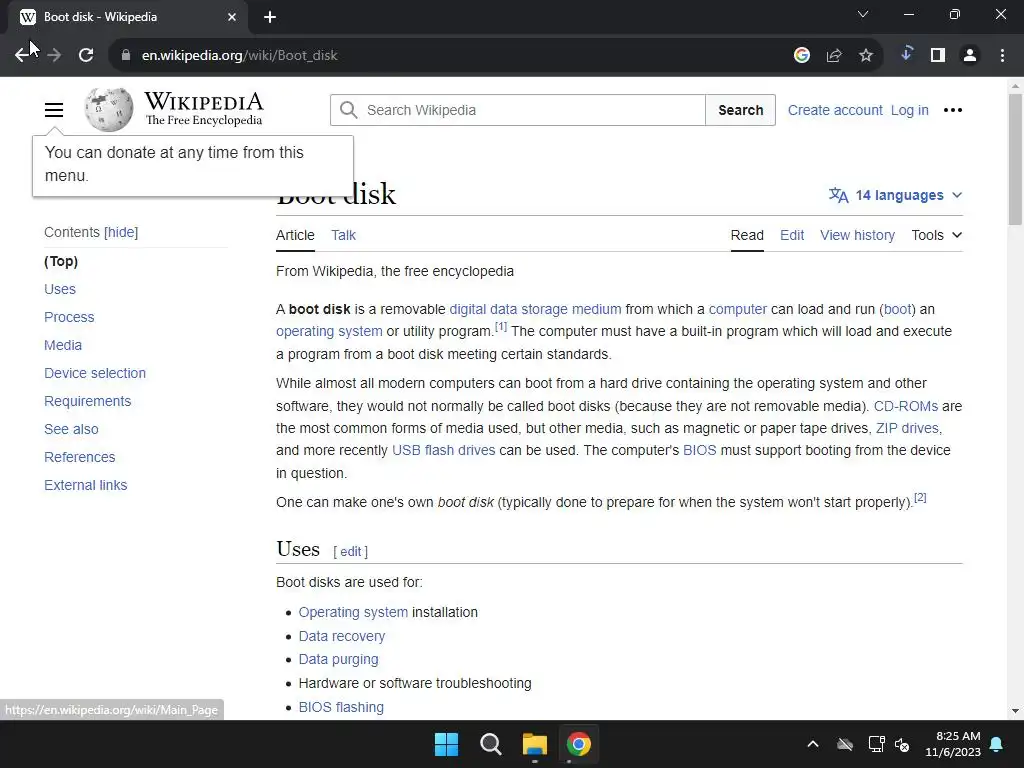Click the page vertical scrollbar thumb
This screenshot has width=1024, height=768.
pos(1015,159)
